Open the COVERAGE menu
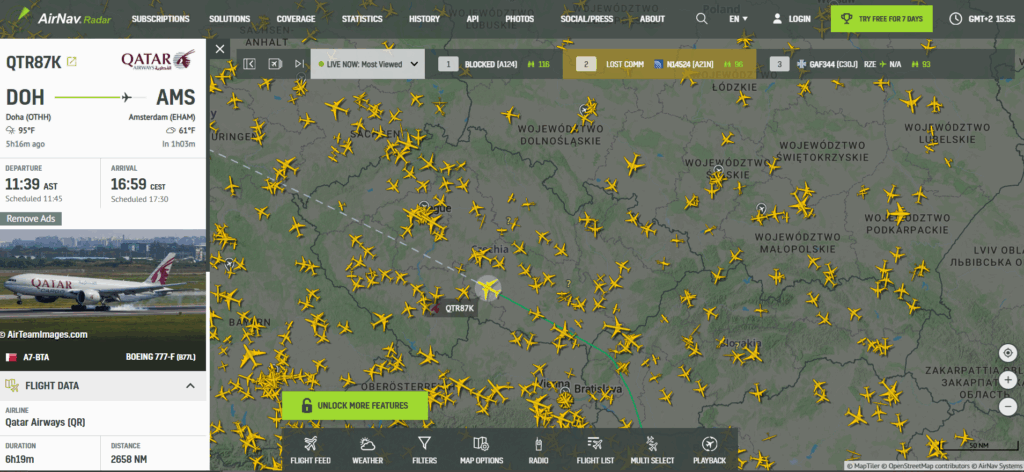The height and width of the screenshot is (472, 1024). tap(296, 19)
